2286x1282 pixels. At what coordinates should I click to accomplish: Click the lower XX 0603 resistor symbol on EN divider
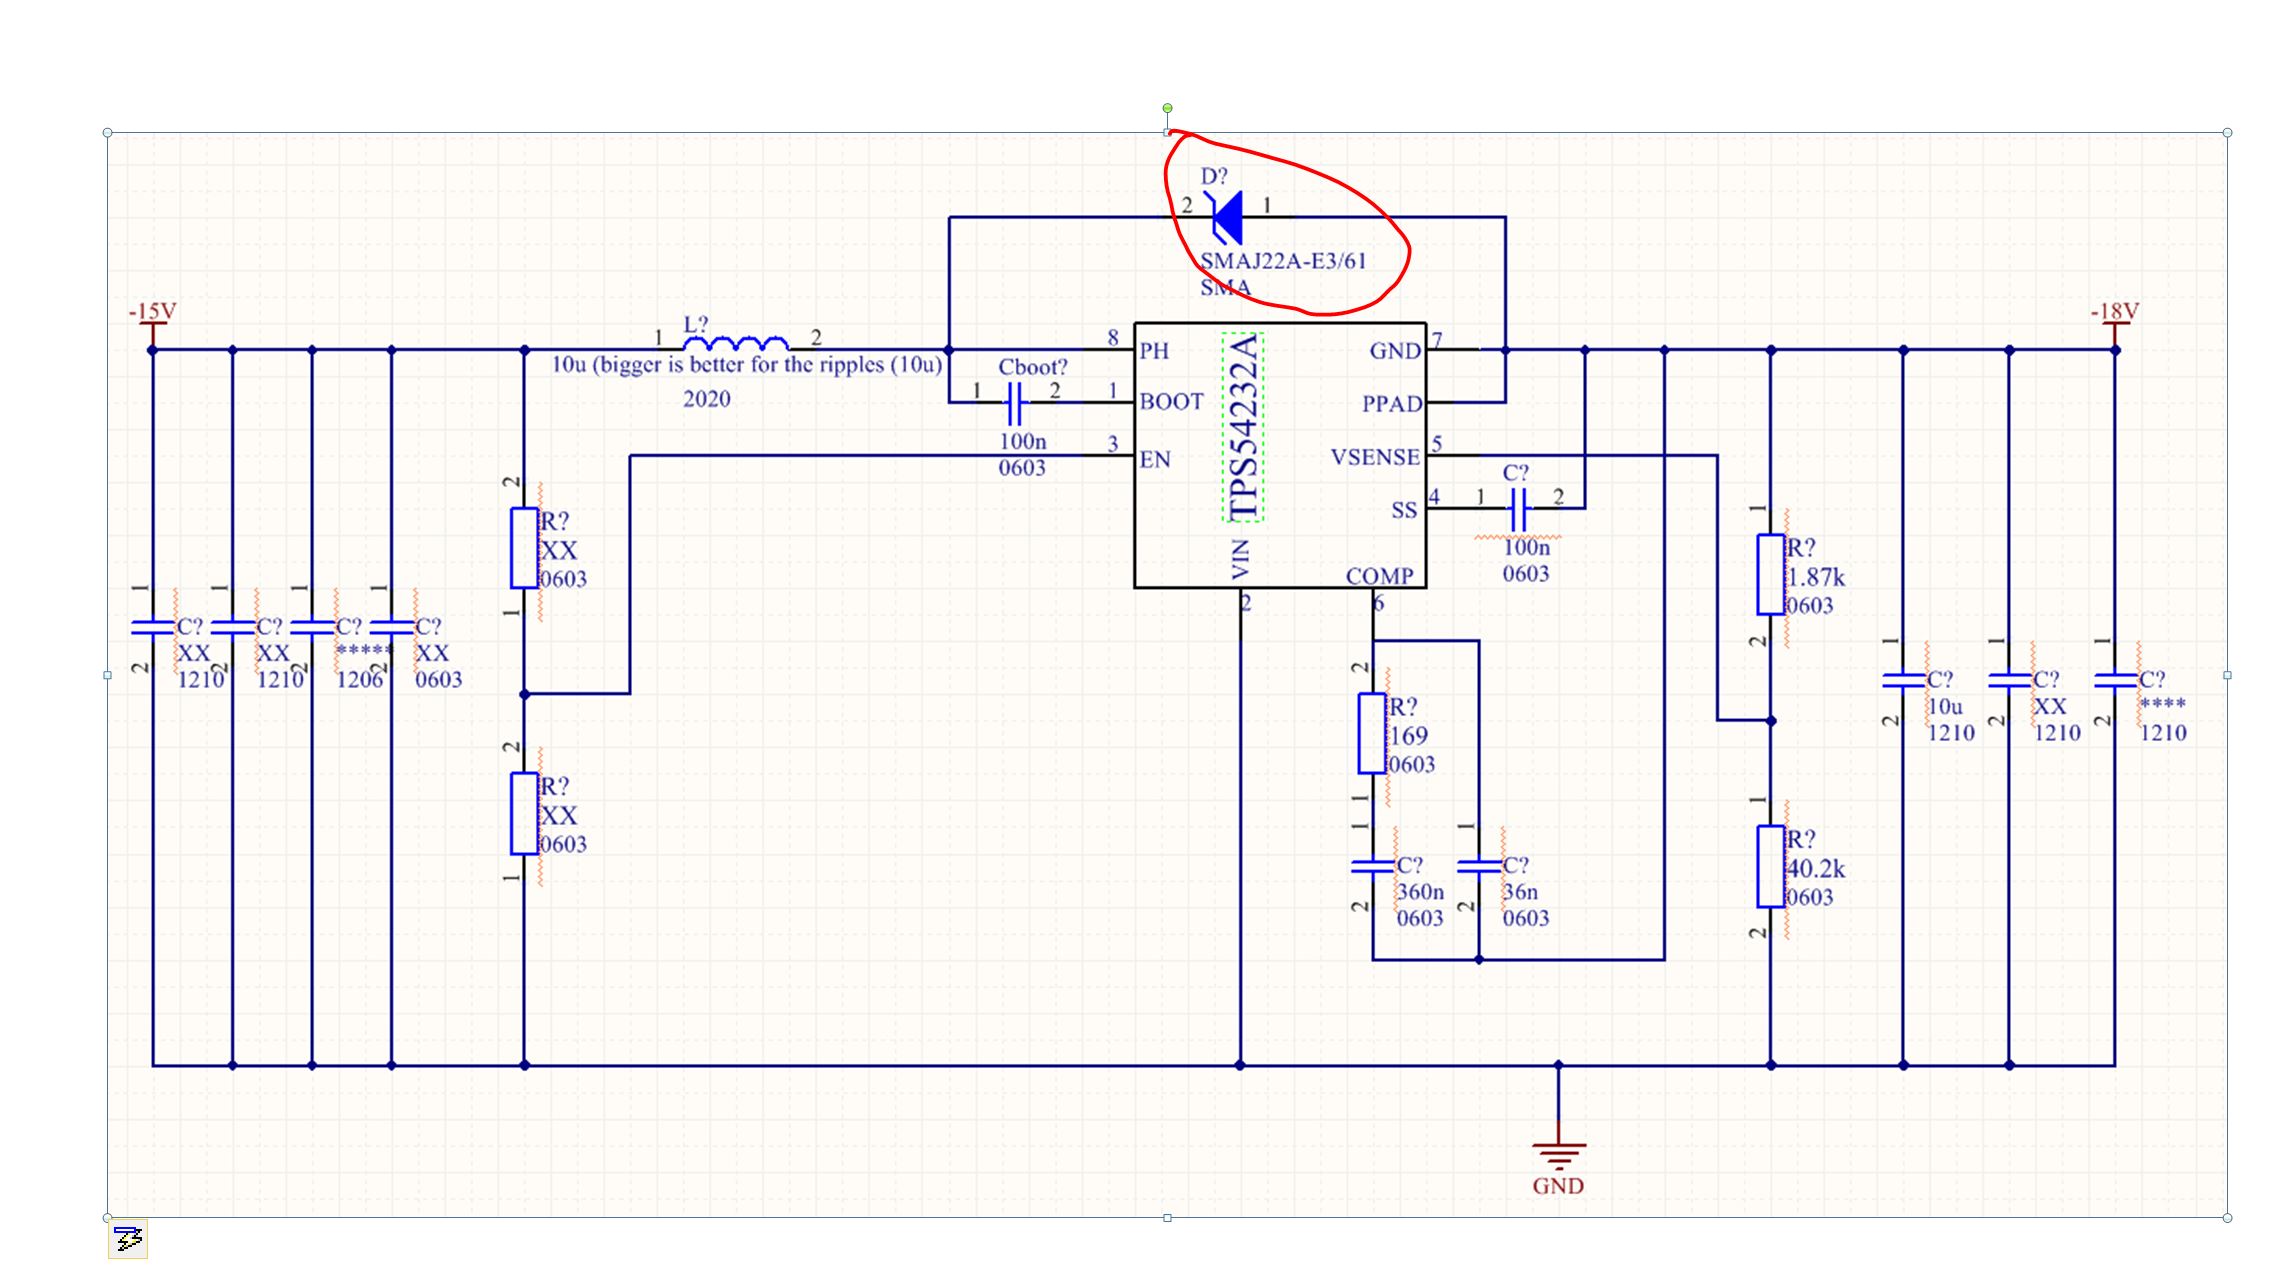point(524,813)
